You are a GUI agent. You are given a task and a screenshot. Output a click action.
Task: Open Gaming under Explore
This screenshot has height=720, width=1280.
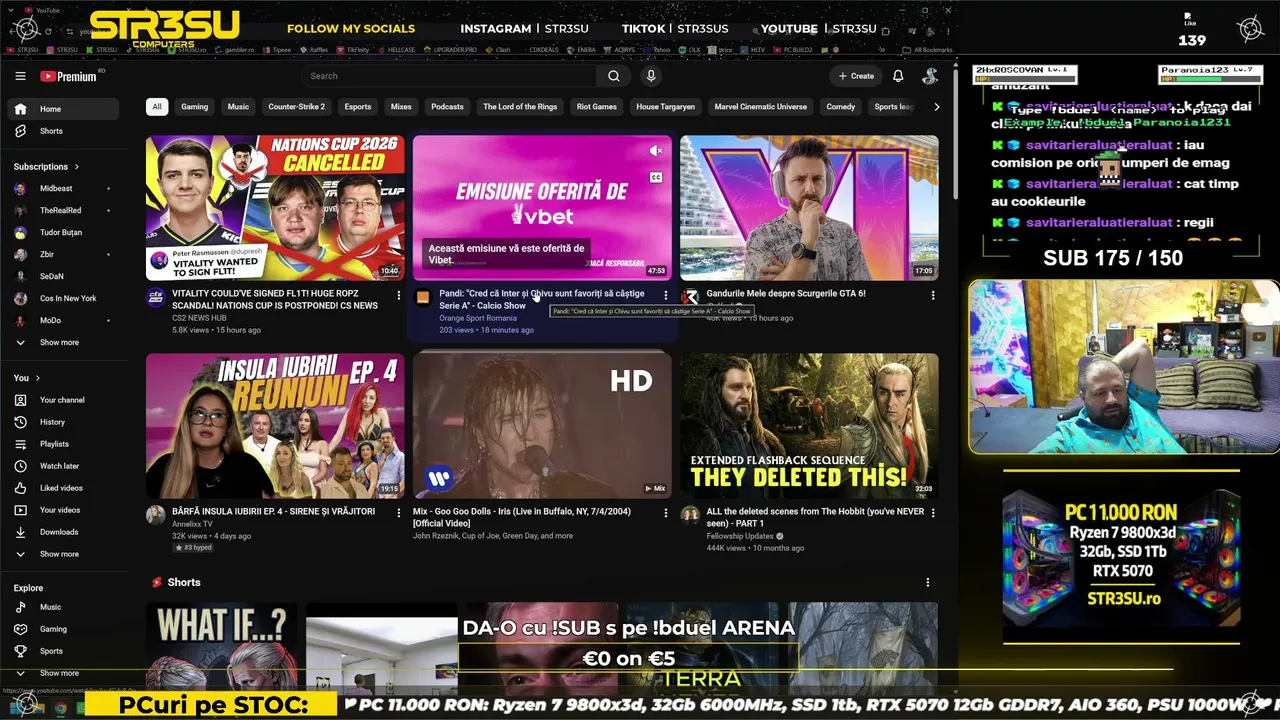64,629
